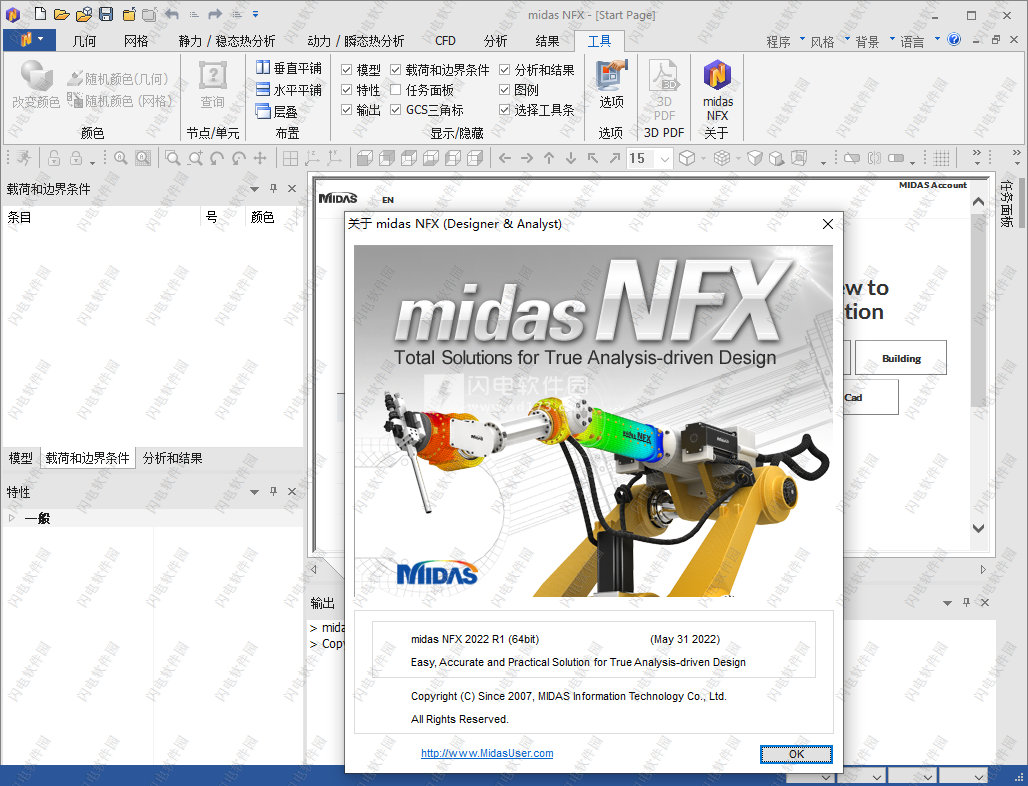
Task: Open the www.MidasUser.com link
Action: point(487,753)
